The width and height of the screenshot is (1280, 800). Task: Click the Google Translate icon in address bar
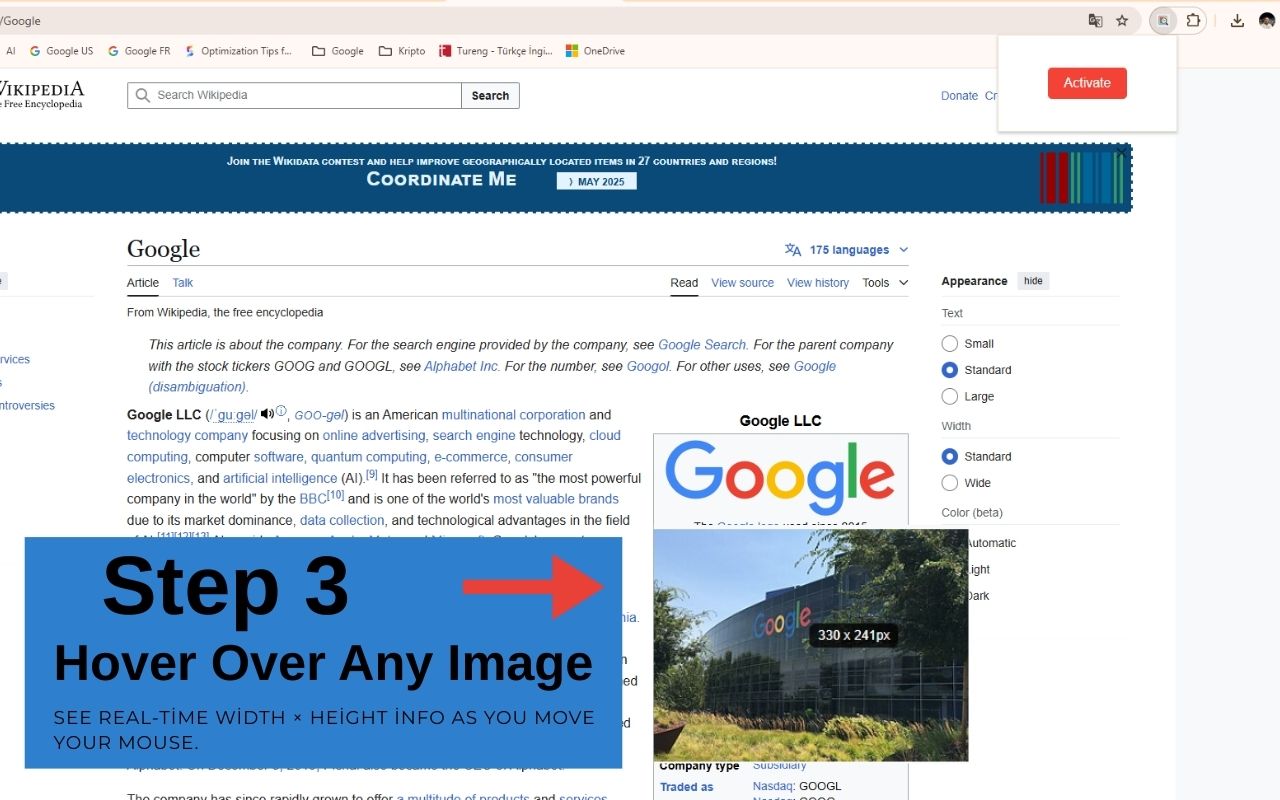(1095, 20)
